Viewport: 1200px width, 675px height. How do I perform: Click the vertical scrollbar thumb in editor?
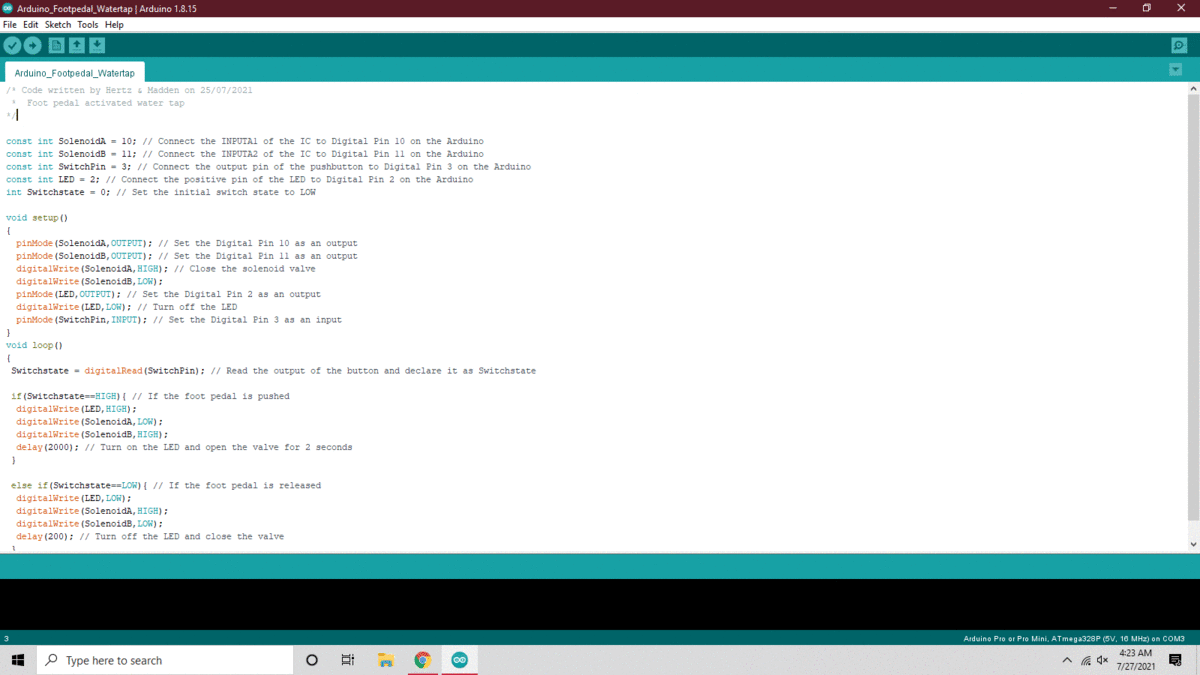pos(1193,308)
